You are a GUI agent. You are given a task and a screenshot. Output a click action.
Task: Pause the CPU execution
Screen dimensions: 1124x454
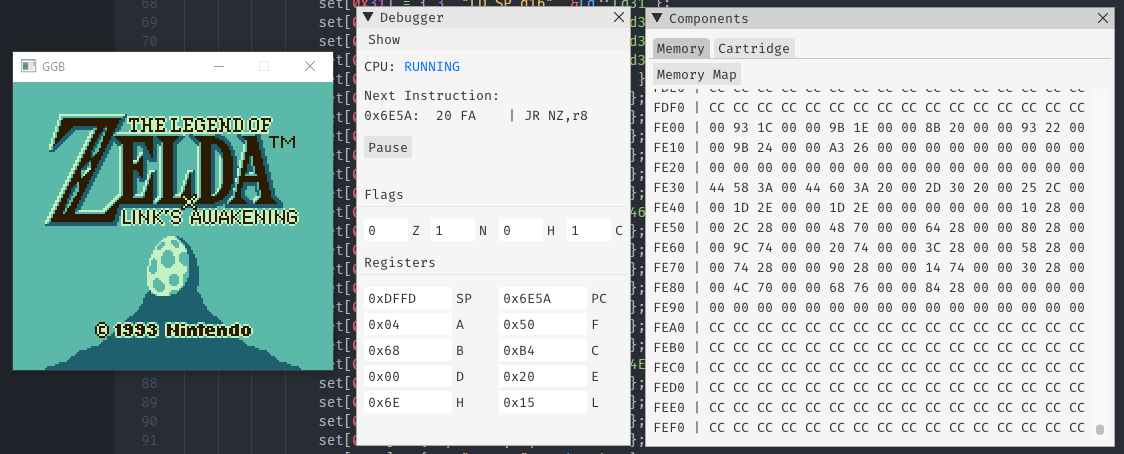coord(388,148)
